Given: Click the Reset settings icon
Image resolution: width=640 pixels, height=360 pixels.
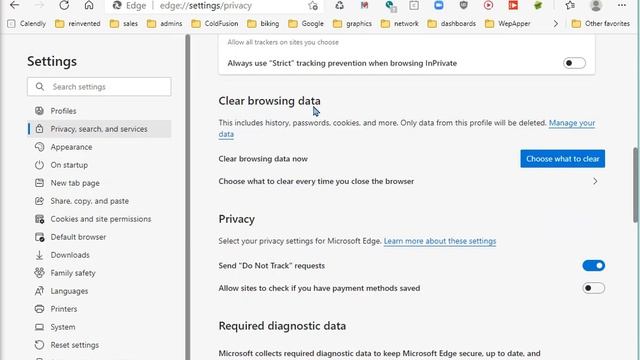Looking at the screenshot, I should click(39, 345).
